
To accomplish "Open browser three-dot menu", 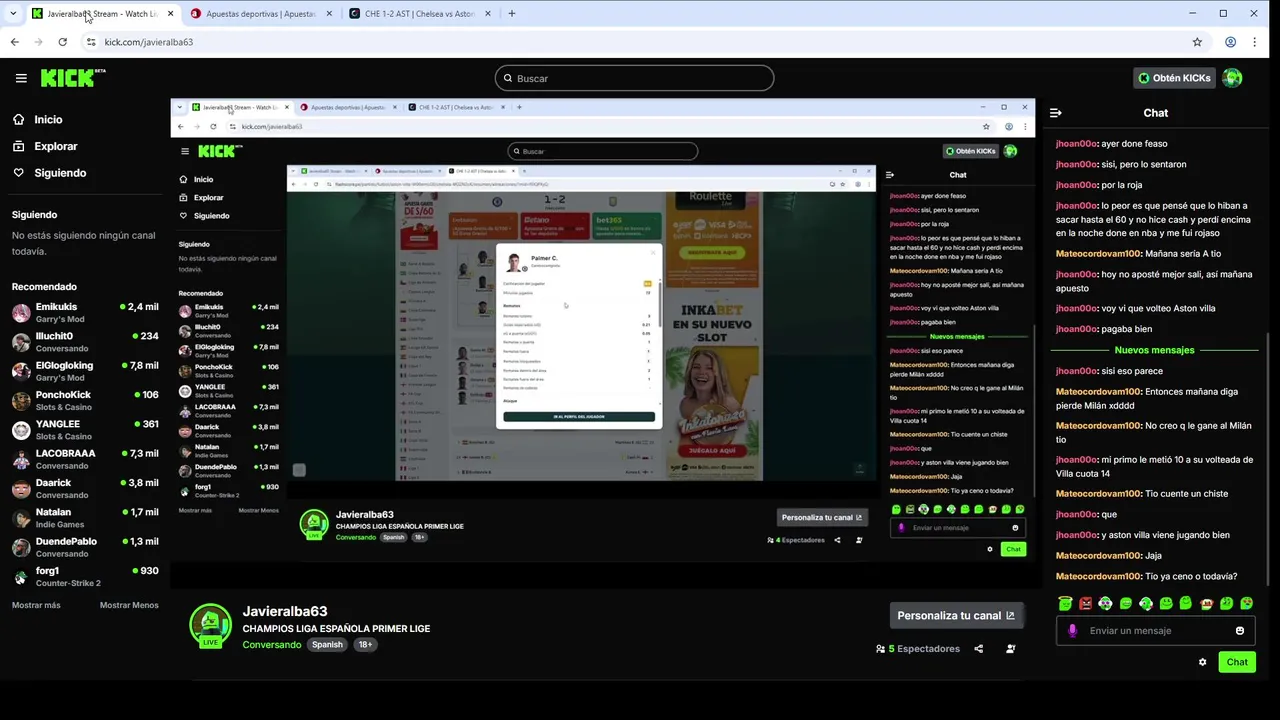I will pyautogui.click(x=1255, y=42).
